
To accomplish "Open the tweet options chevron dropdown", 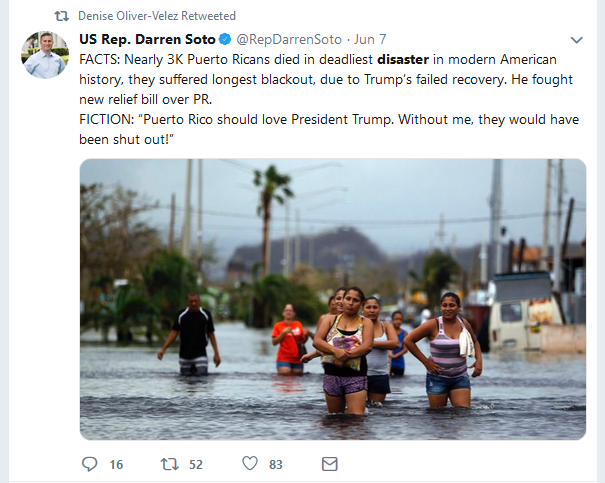I will click(576, 40).
